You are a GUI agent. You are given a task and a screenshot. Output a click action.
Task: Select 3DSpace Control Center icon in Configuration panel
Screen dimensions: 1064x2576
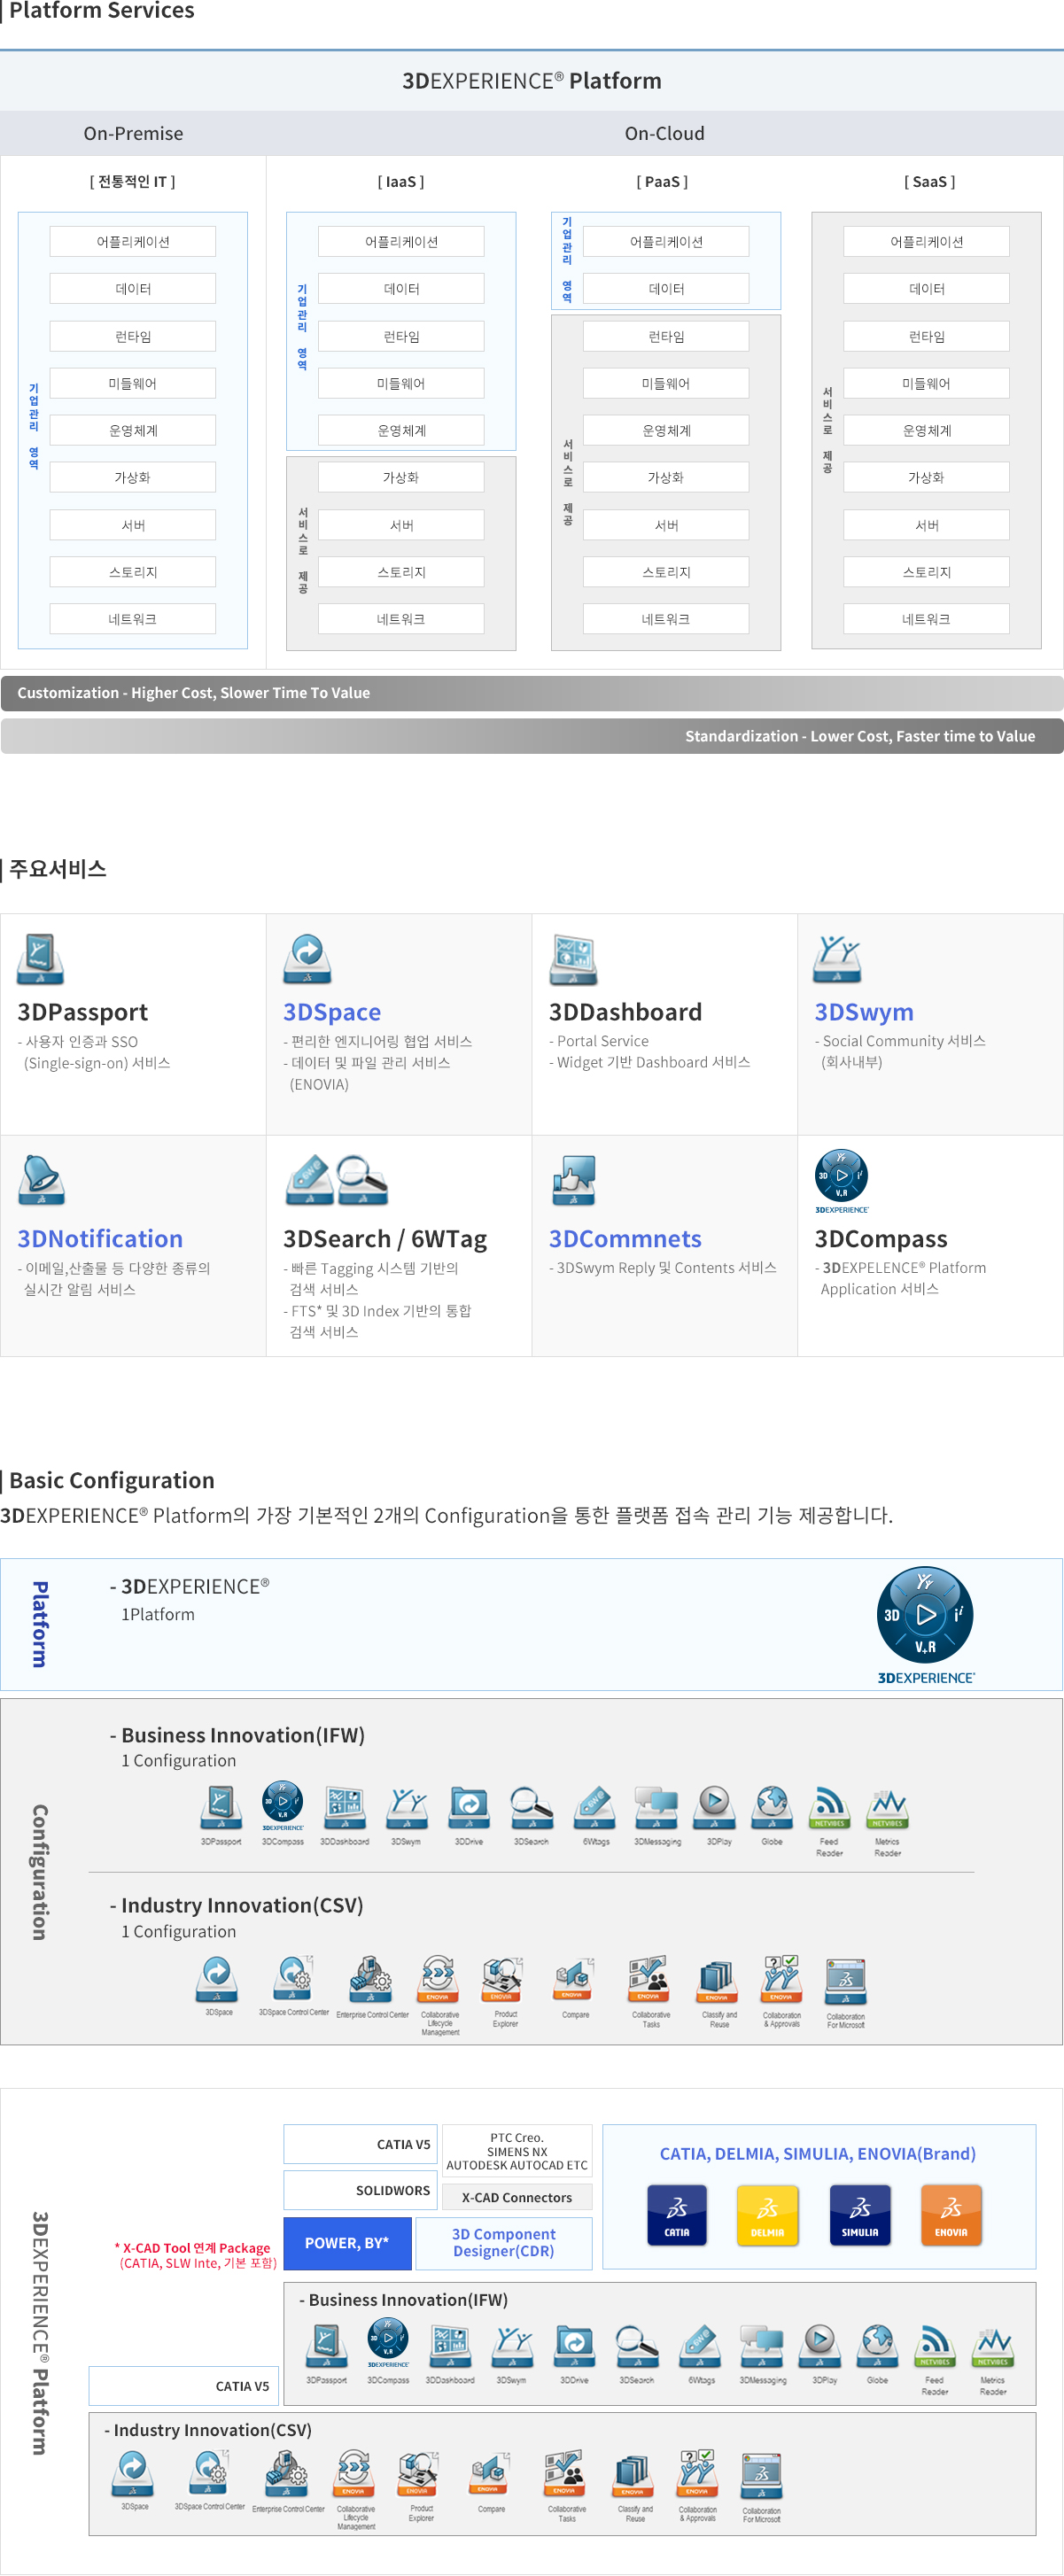click(x=294, y=1979)
